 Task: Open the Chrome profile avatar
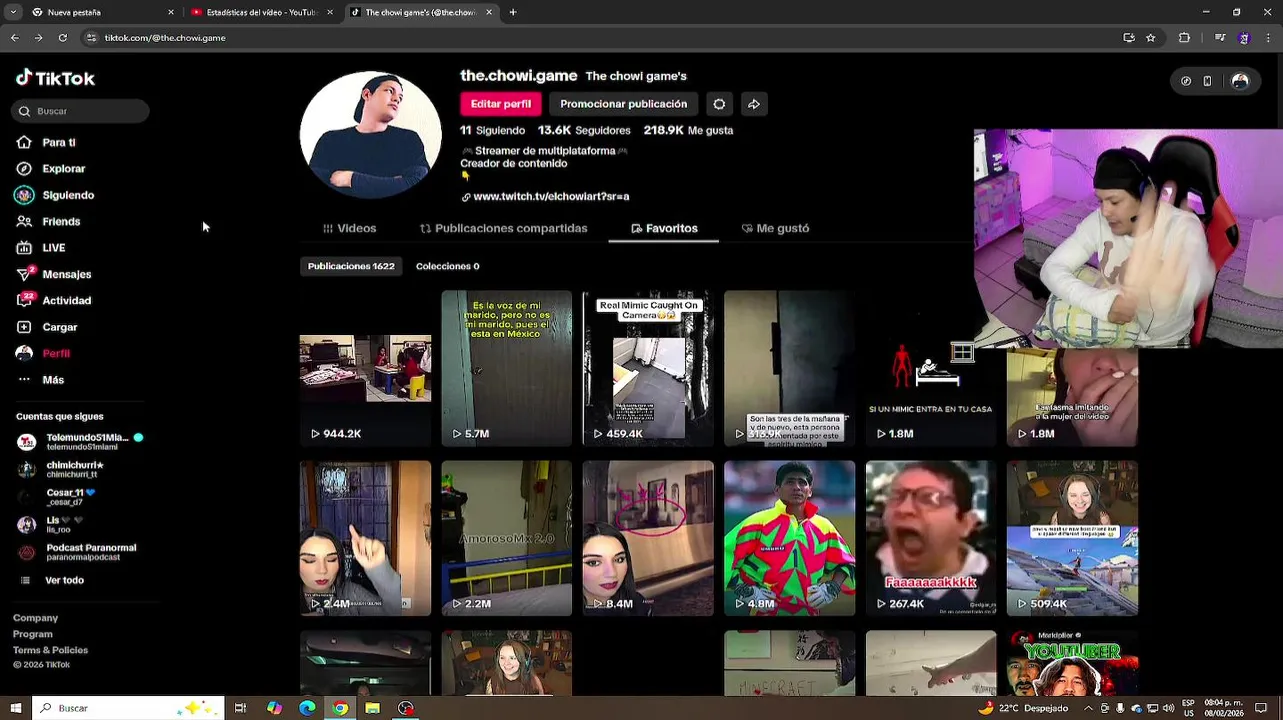[x=1243, y=38]
